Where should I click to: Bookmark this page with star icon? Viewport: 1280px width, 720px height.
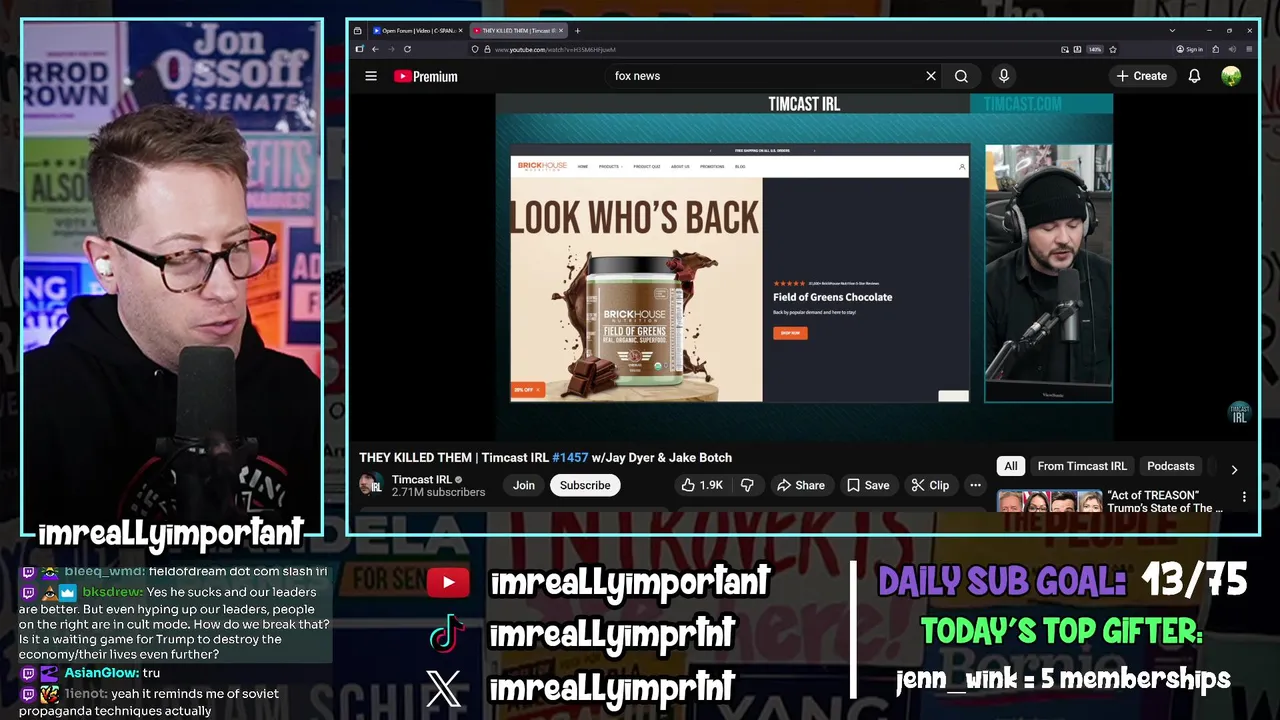coord(1113,49)
